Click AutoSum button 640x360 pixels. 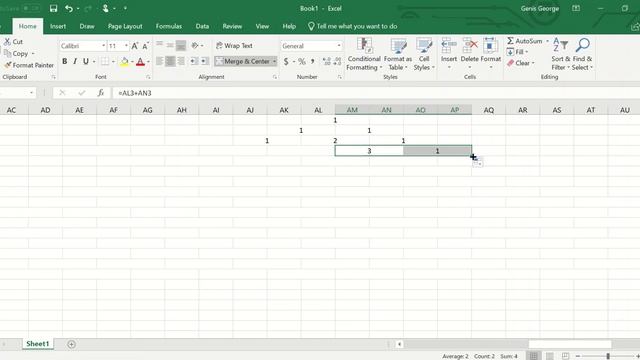(525, 41)
